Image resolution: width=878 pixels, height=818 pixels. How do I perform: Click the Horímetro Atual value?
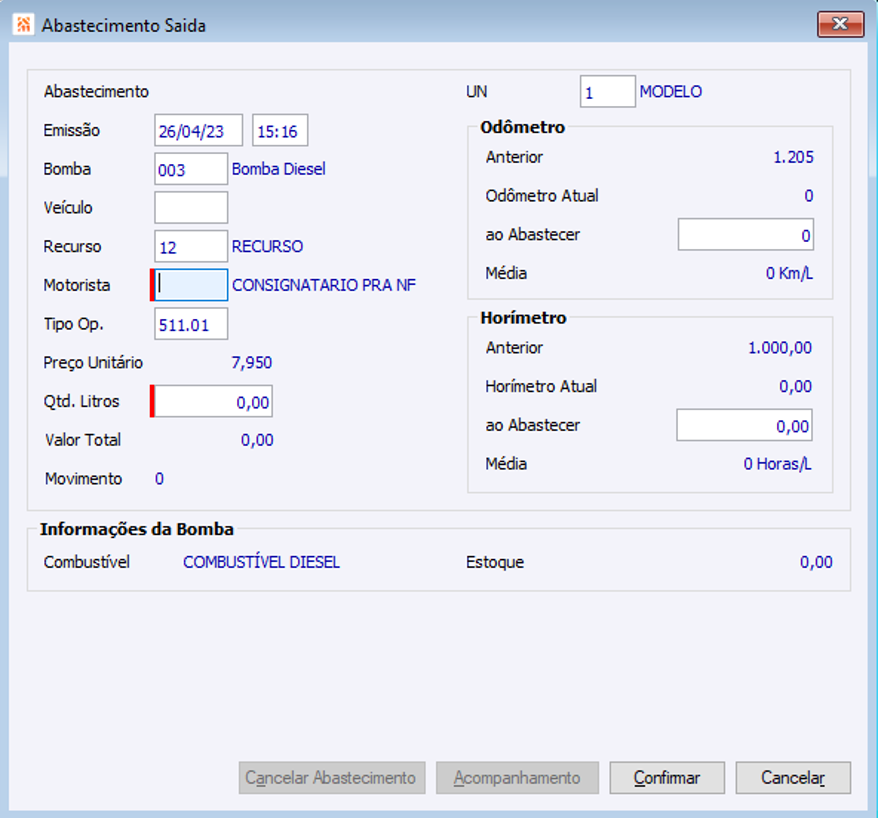tap(795, 386)
